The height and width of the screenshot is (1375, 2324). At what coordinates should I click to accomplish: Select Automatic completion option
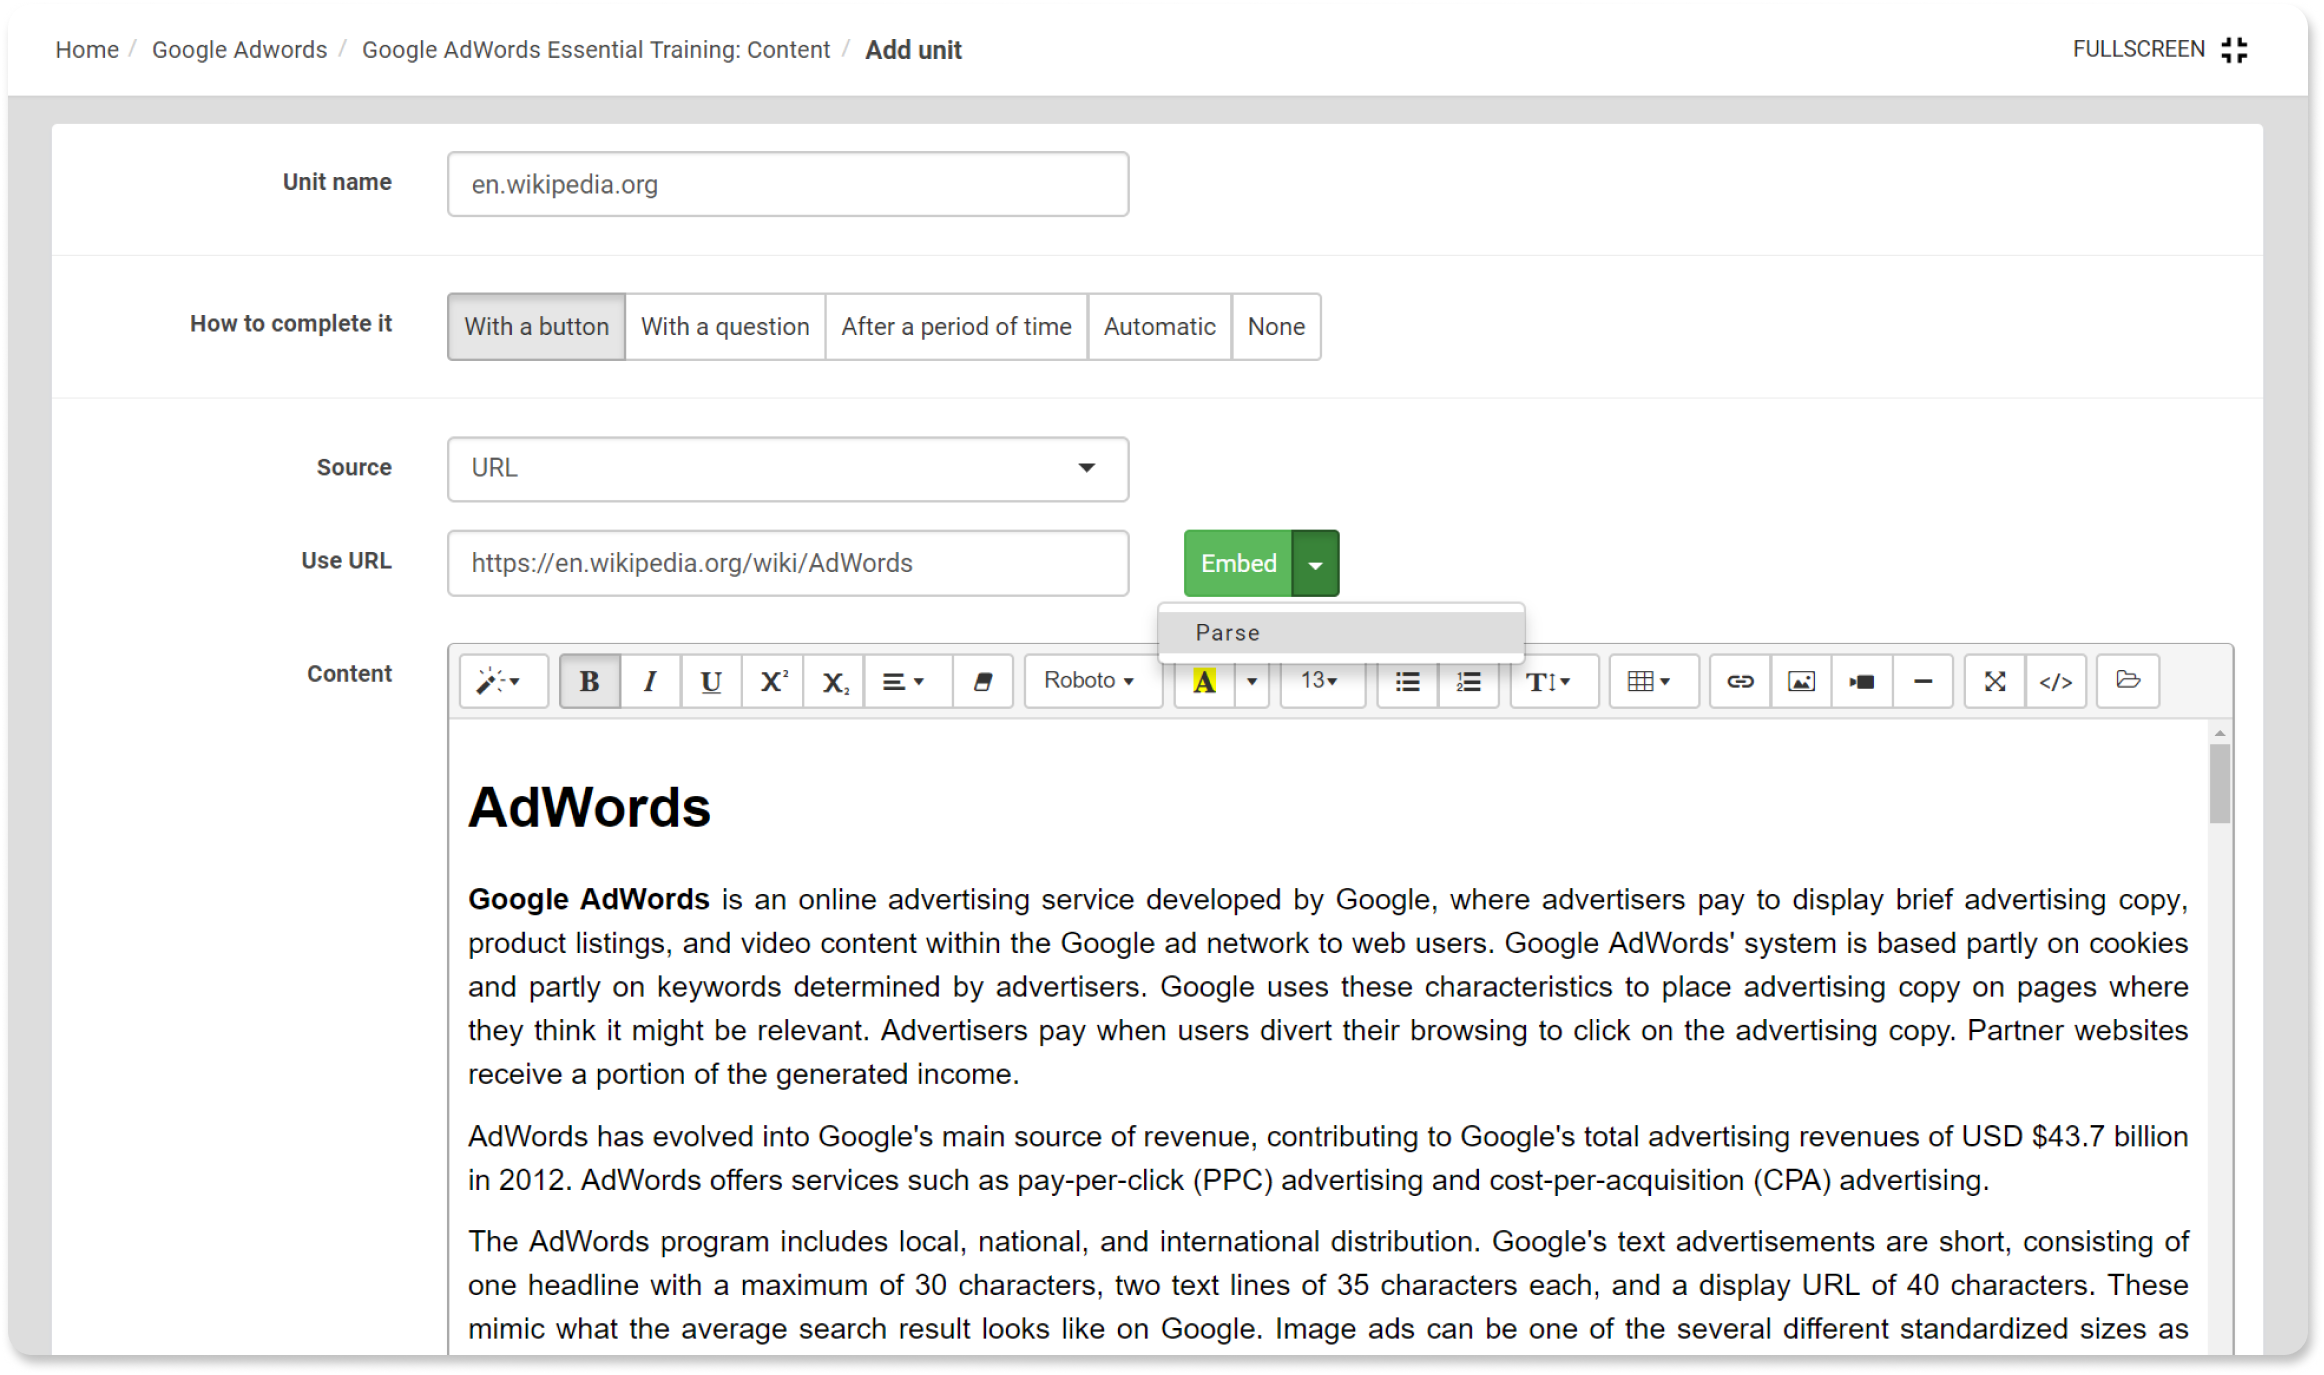pos(1159,326)
